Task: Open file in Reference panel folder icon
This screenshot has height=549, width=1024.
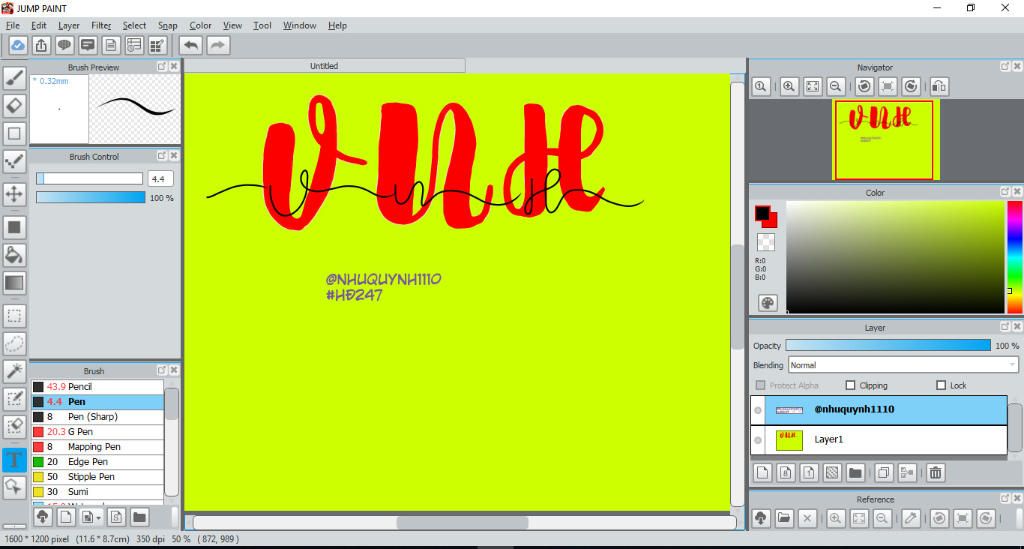Action: coord(784,518)
